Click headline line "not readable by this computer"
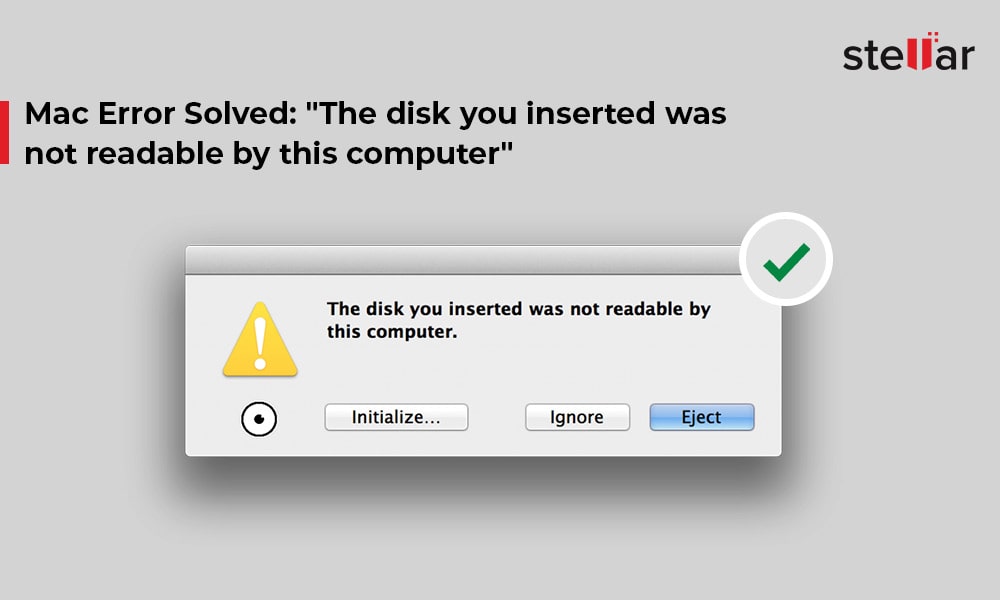 (268, 154)
